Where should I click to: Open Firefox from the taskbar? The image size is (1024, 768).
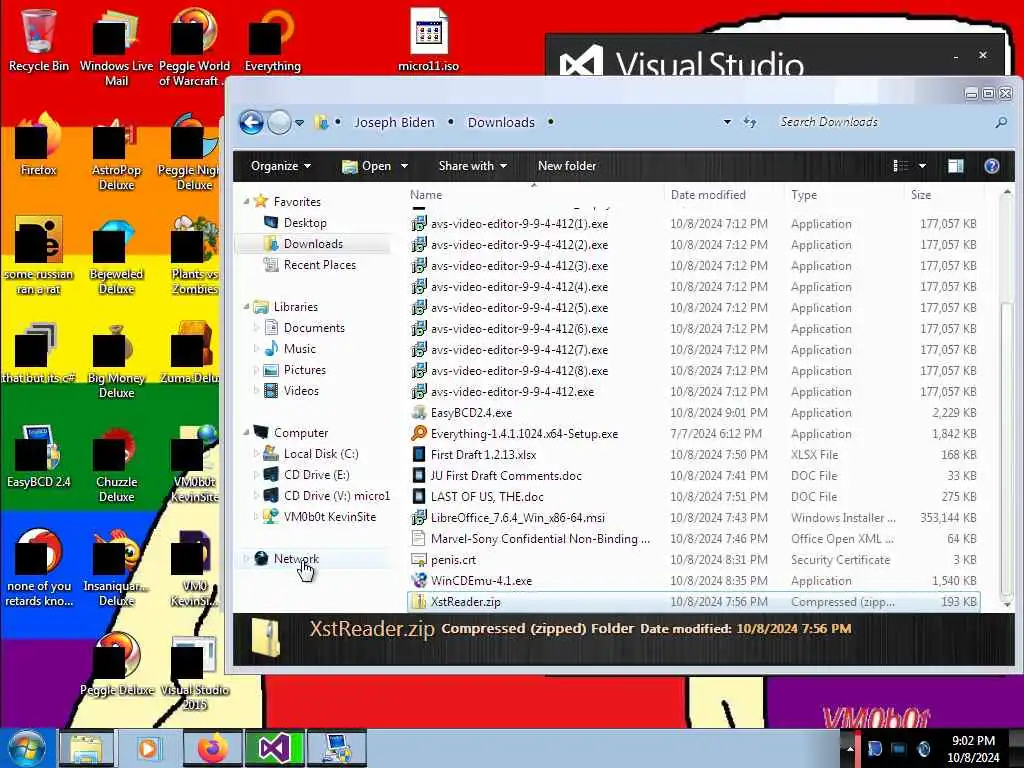click(212, 748)
